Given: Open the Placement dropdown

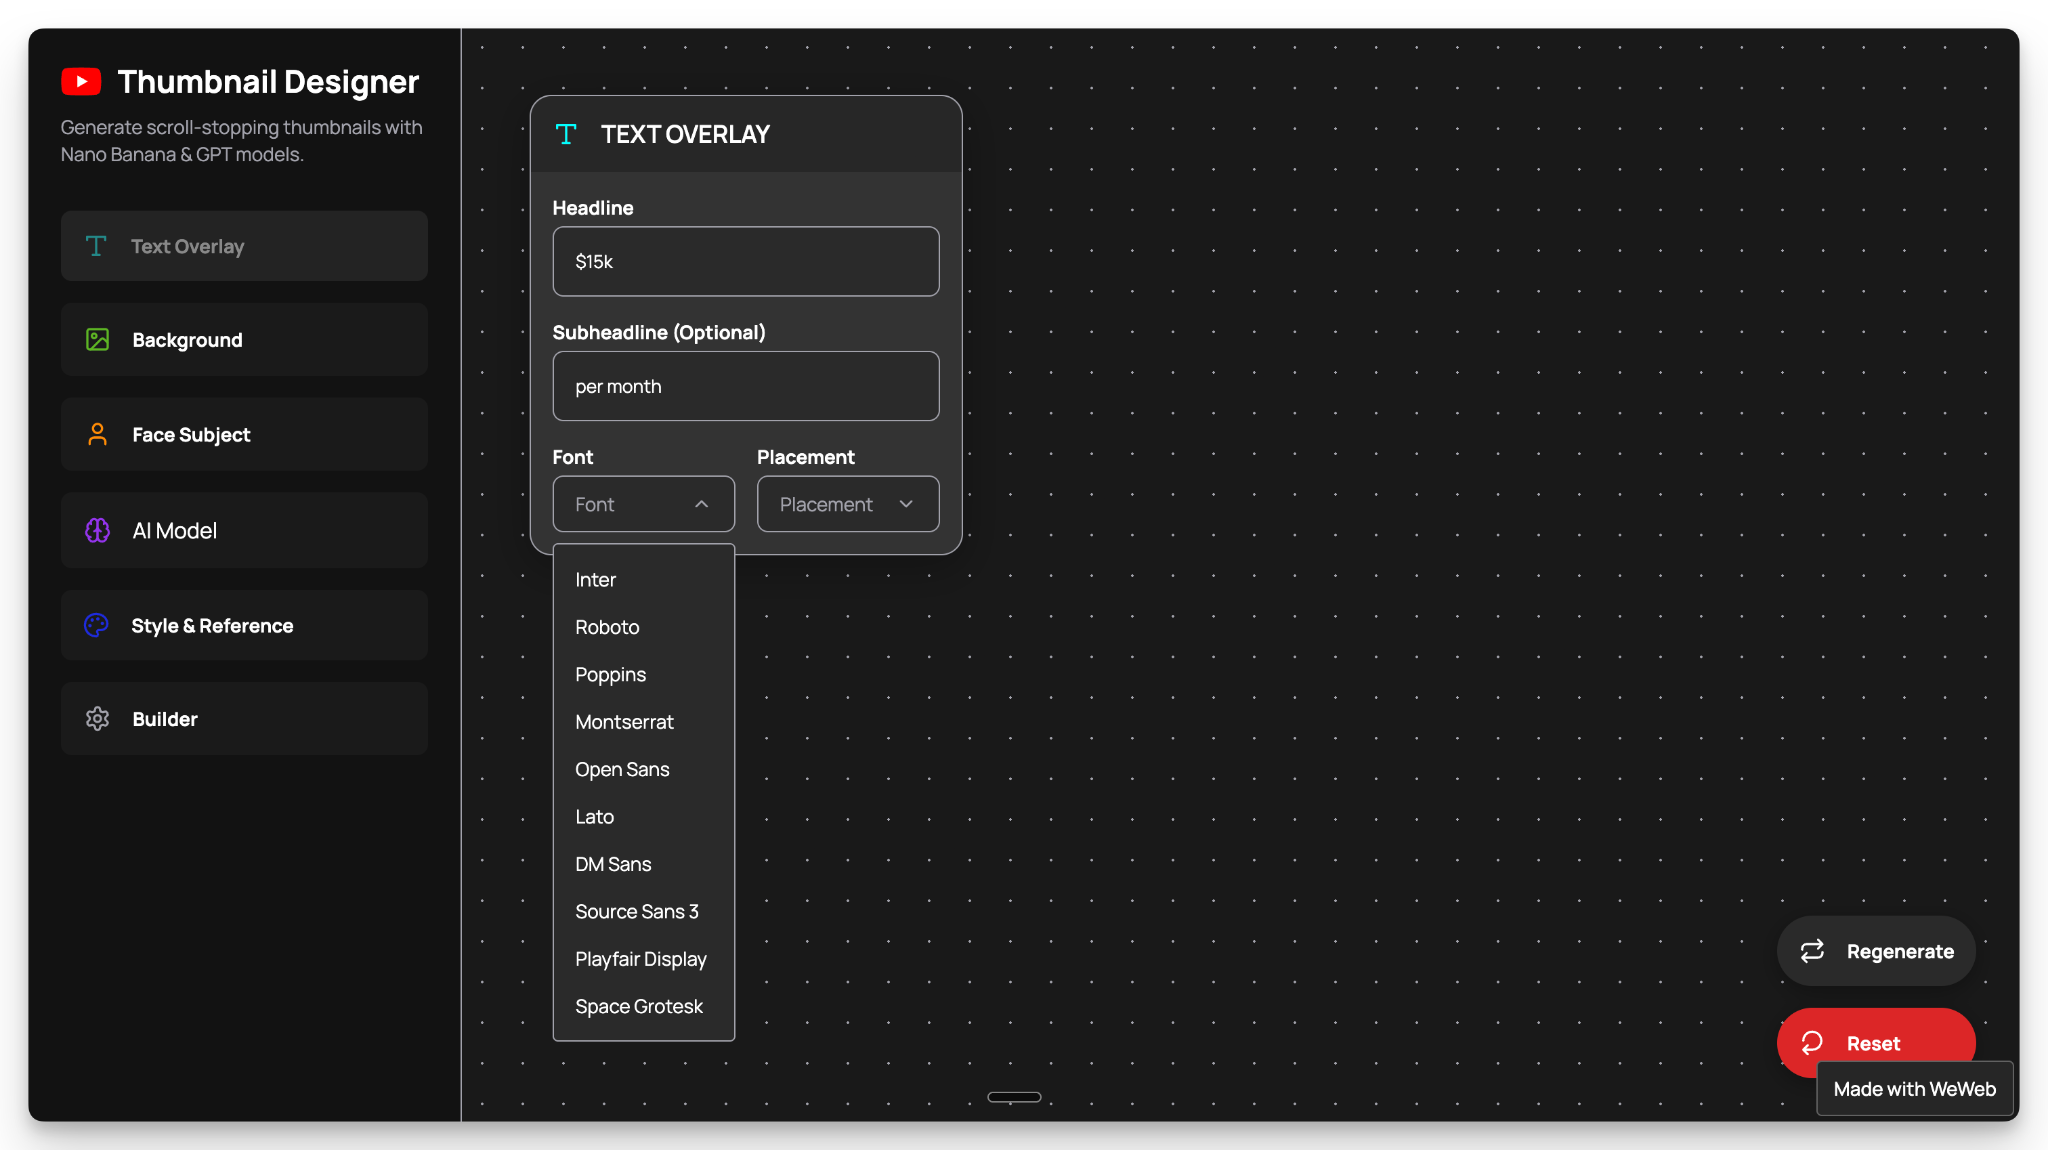Looking at the screenshot, I should [847, 504].
